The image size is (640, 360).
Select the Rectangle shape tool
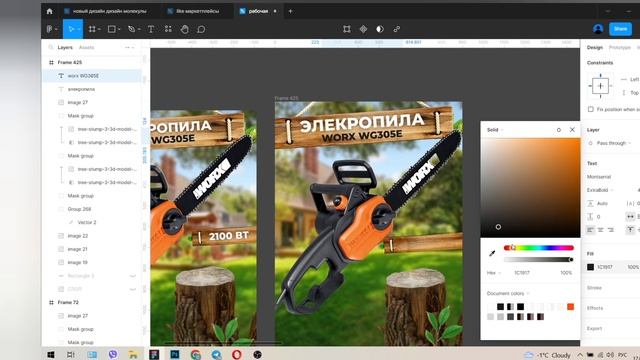point(111,29)
